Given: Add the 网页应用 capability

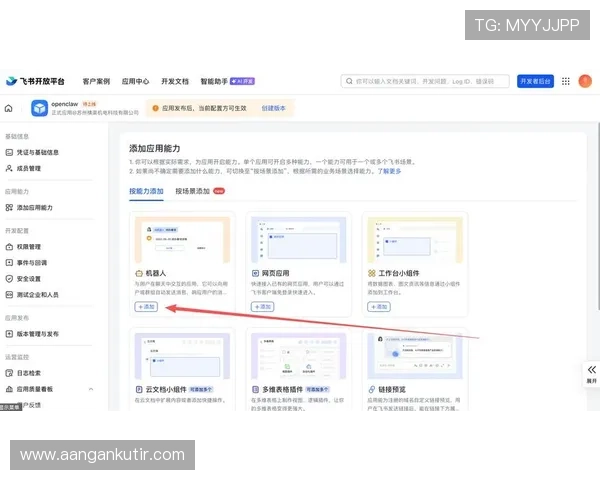Looking at the screenshot, I should (x=262, y=307).
